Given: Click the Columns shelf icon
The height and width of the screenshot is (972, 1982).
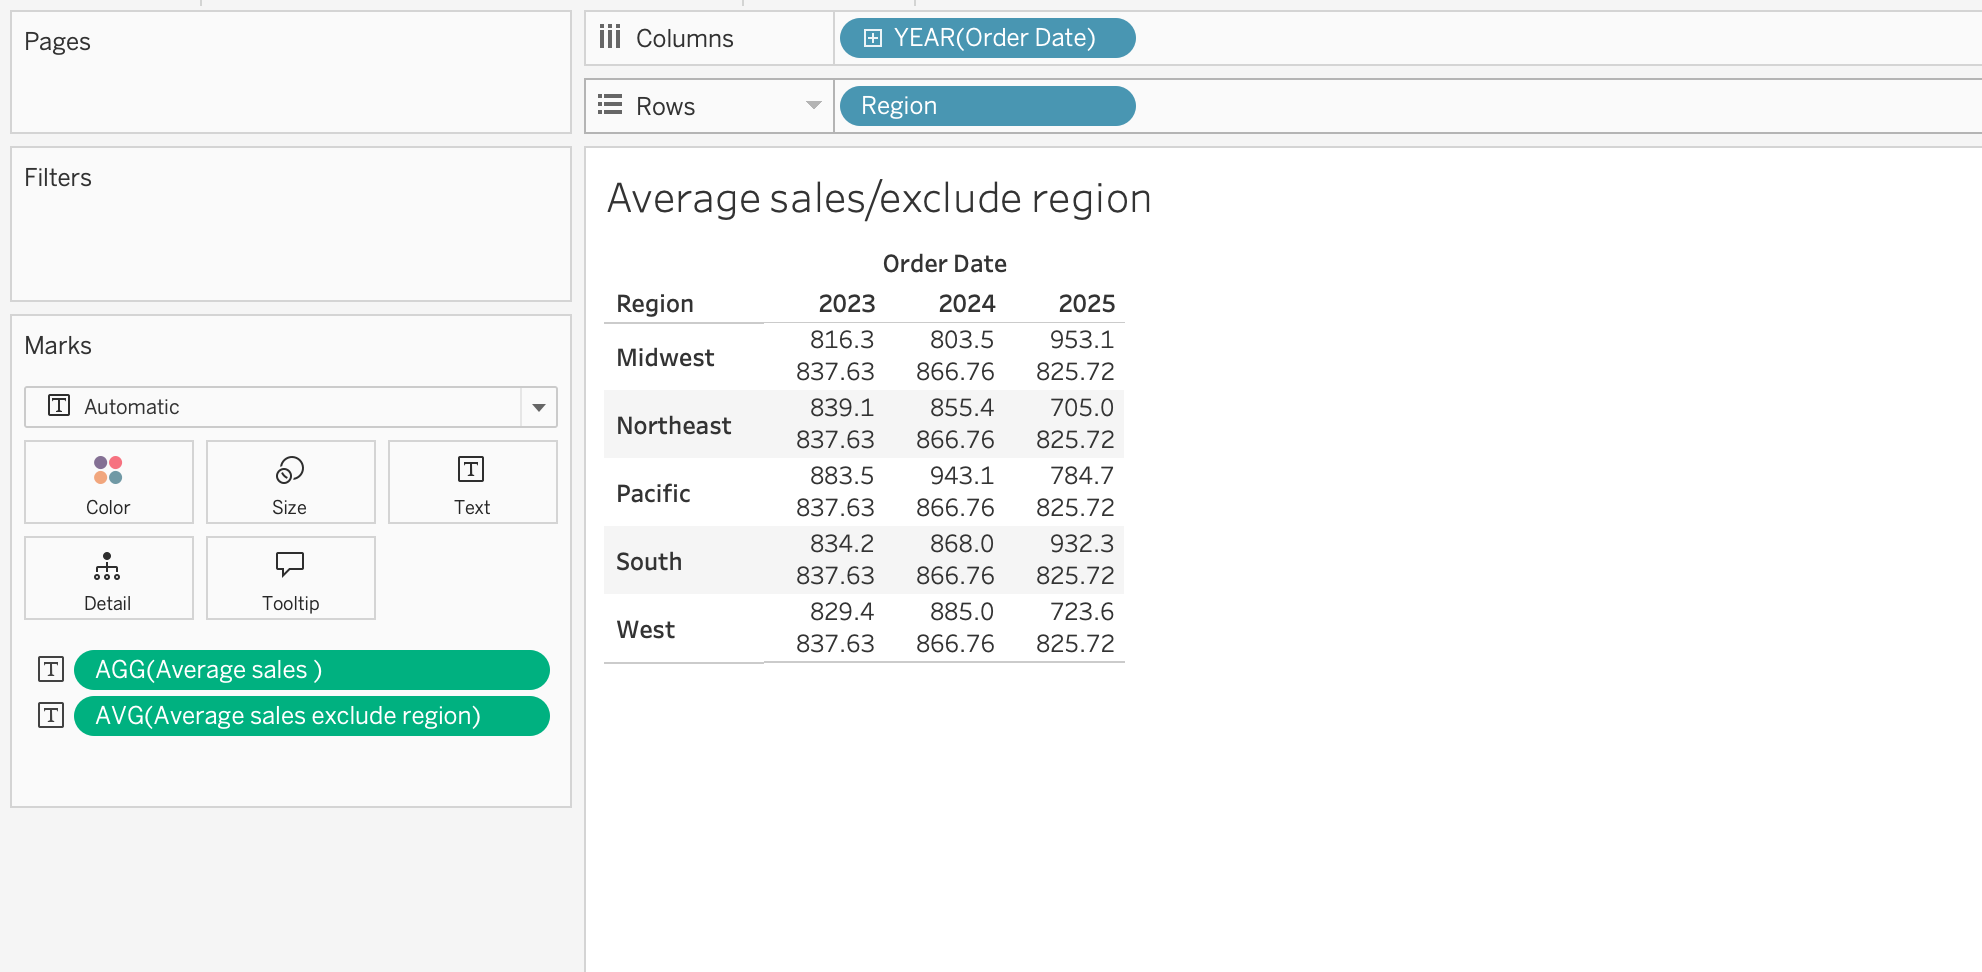Looking at the screenshot, I should [x=610, y=38].
